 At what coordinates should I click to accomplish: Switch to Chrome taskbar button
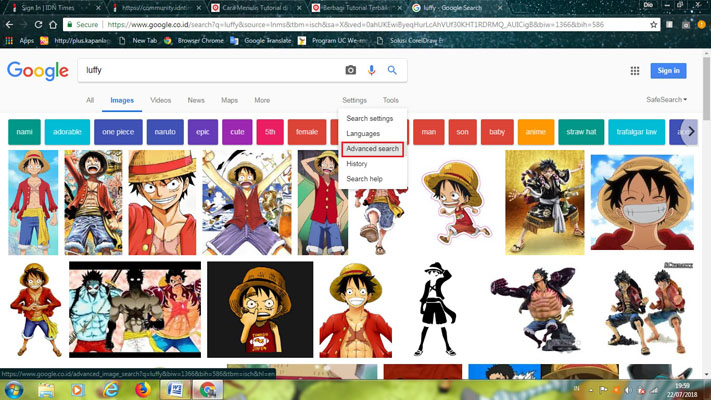(x=208, y=390)
